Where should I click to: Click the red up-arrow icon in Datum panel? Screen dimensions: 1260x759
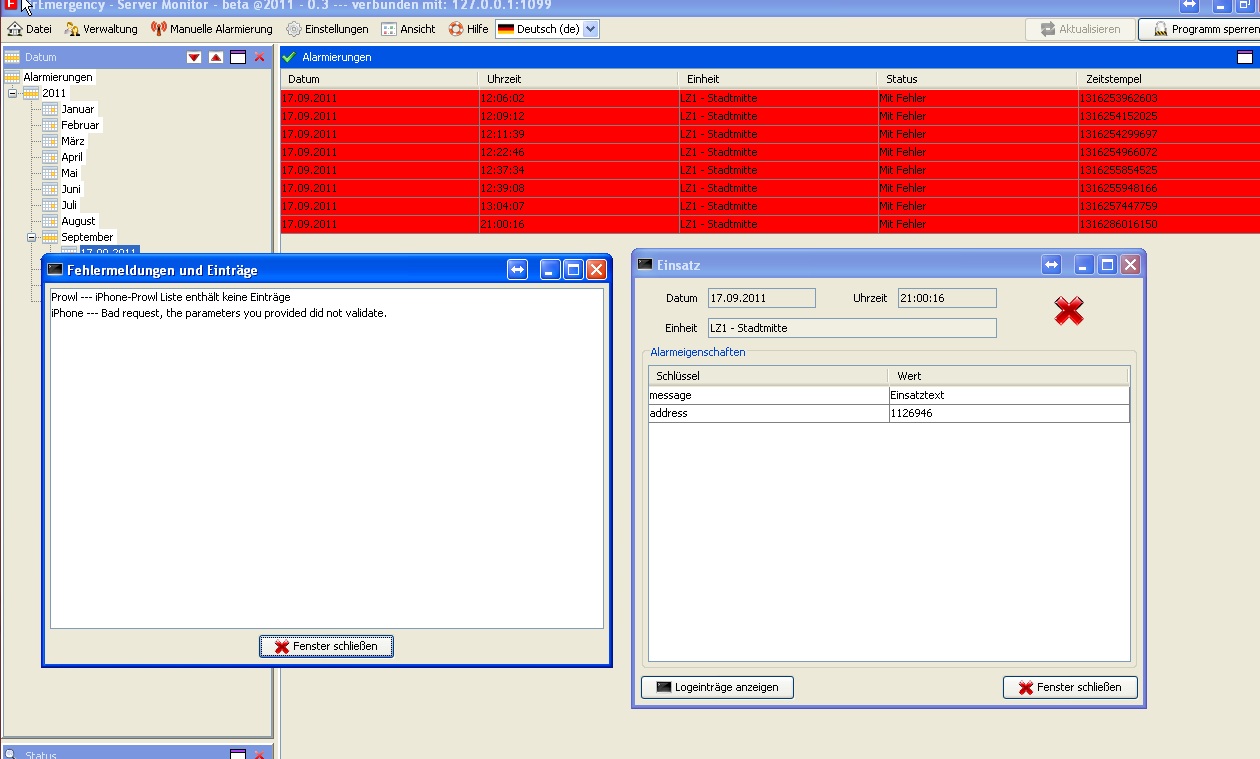click(x=216, y=57)
